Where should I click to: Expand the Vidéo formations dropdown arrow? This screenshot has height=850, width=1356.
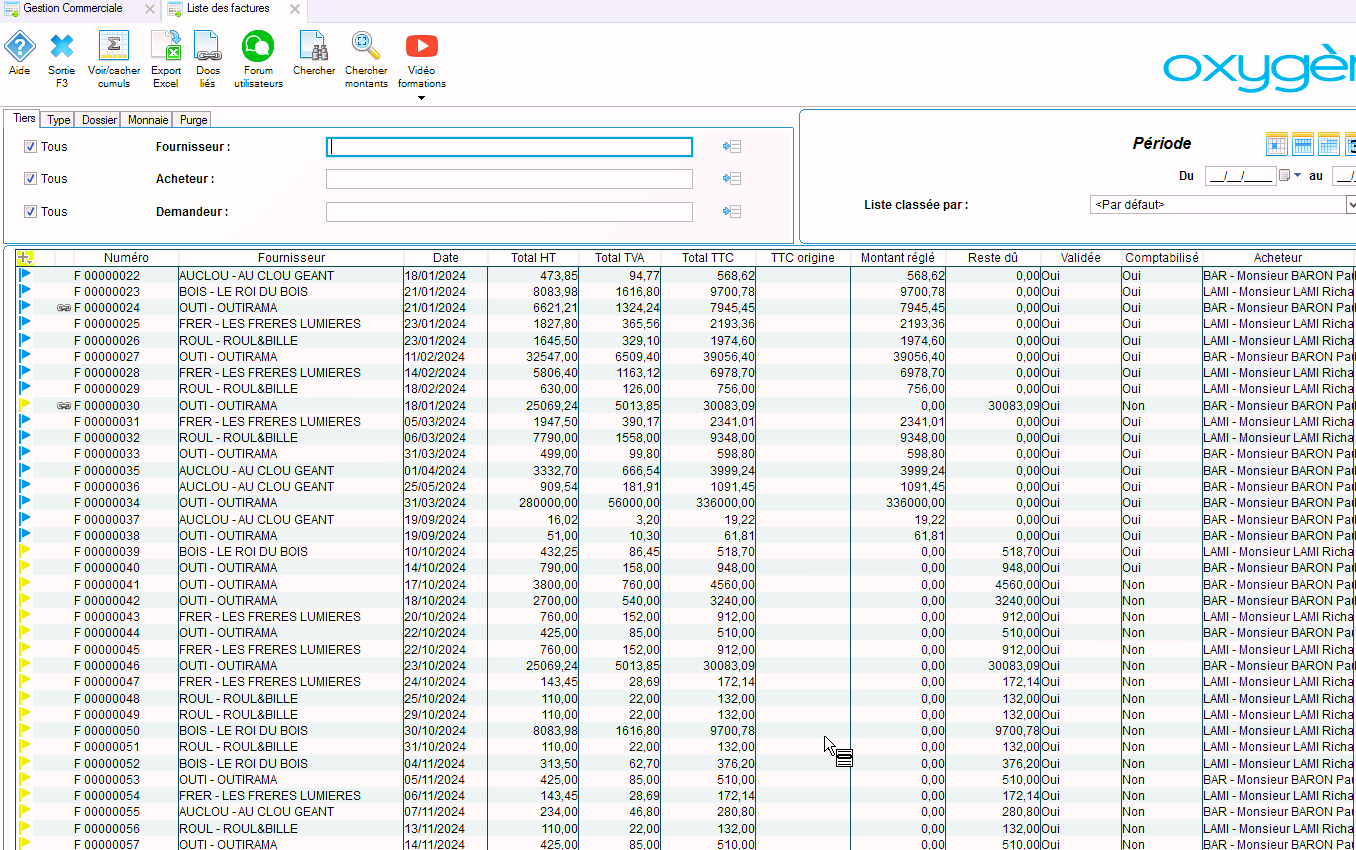[x=421, y=98]
